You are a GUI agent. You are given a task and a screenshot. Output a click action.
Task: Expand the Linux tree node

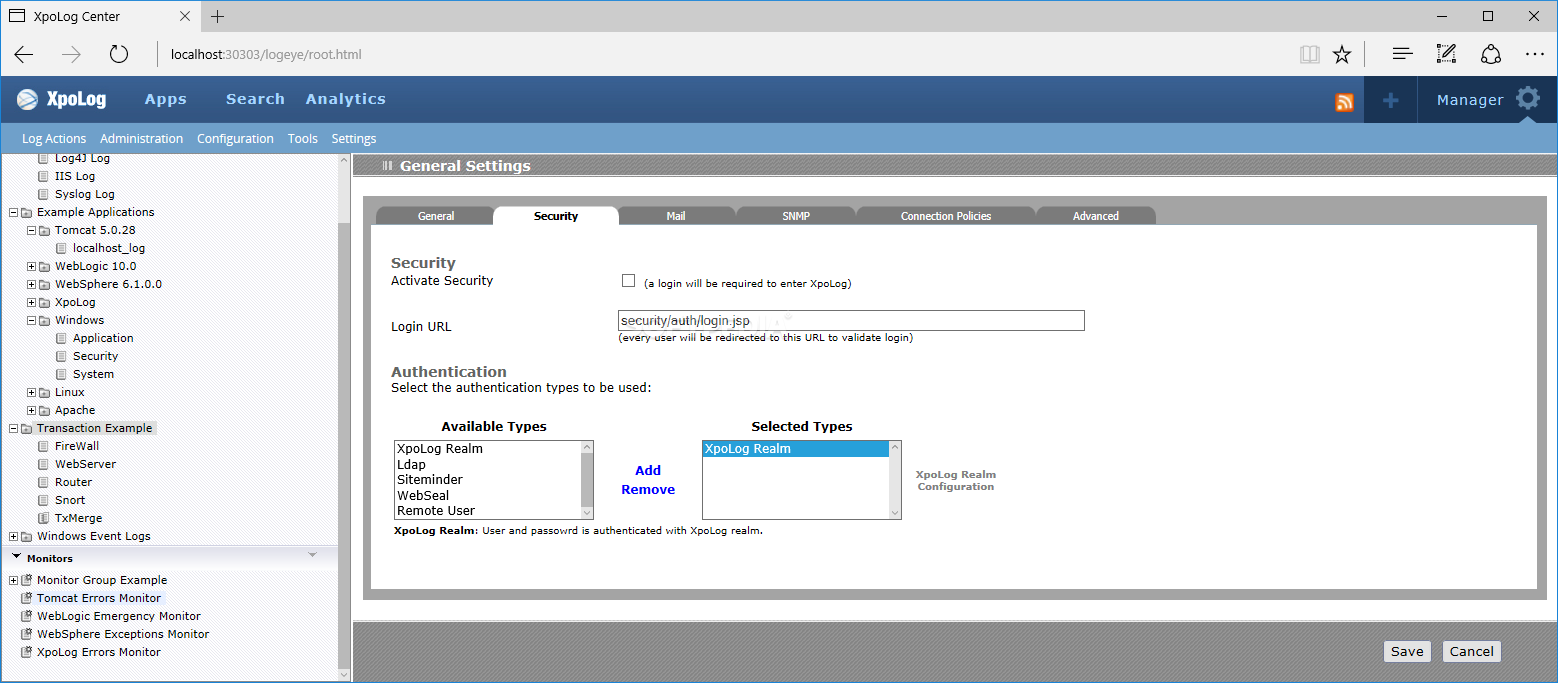(x=31, y=392)
